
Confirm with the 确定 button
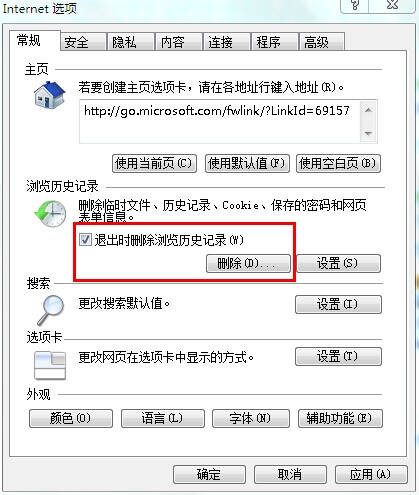(x=209, y=474)
